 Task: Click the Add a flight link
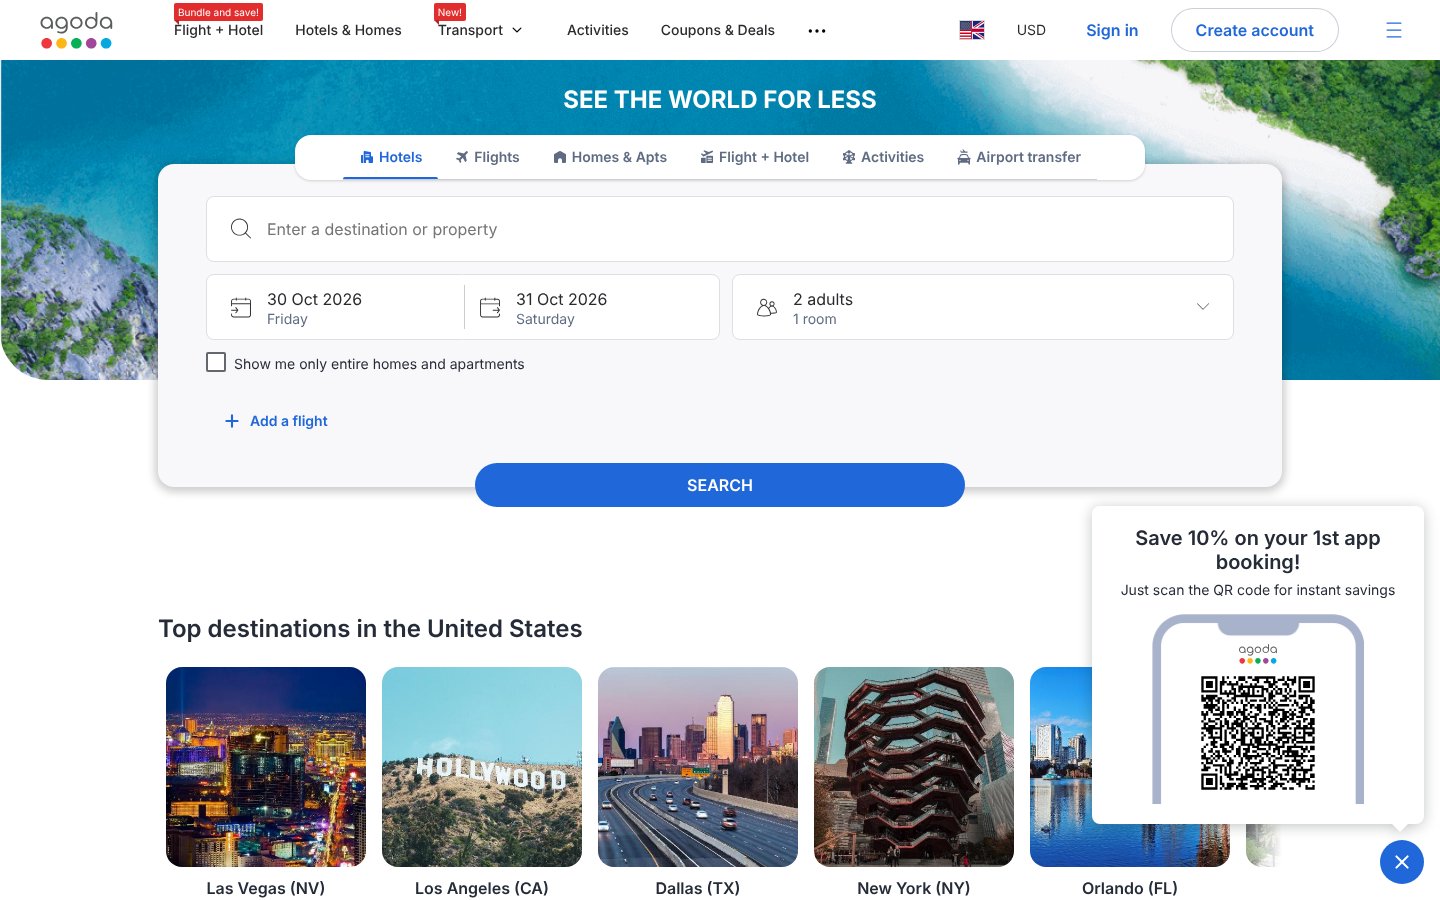pyautogui.click(x=289, y=421)
